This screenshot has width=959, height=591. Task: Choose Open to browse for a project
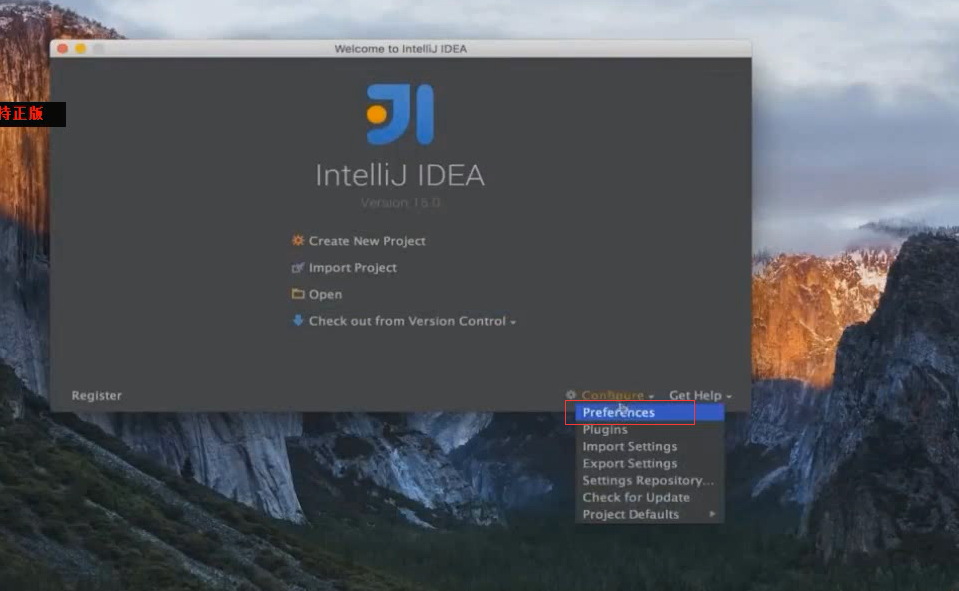point(325,294)
